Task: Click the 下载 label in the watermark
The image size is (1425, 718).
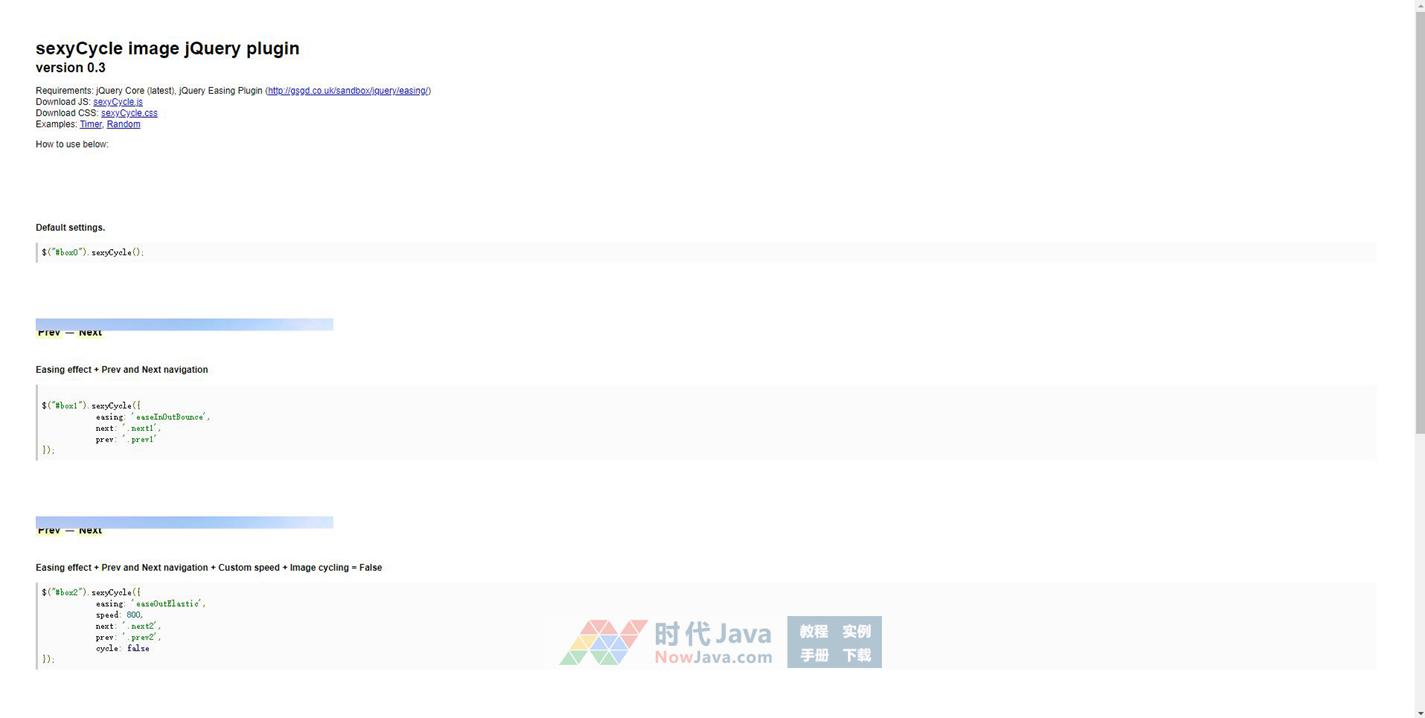Action: [x=856, y=655]
